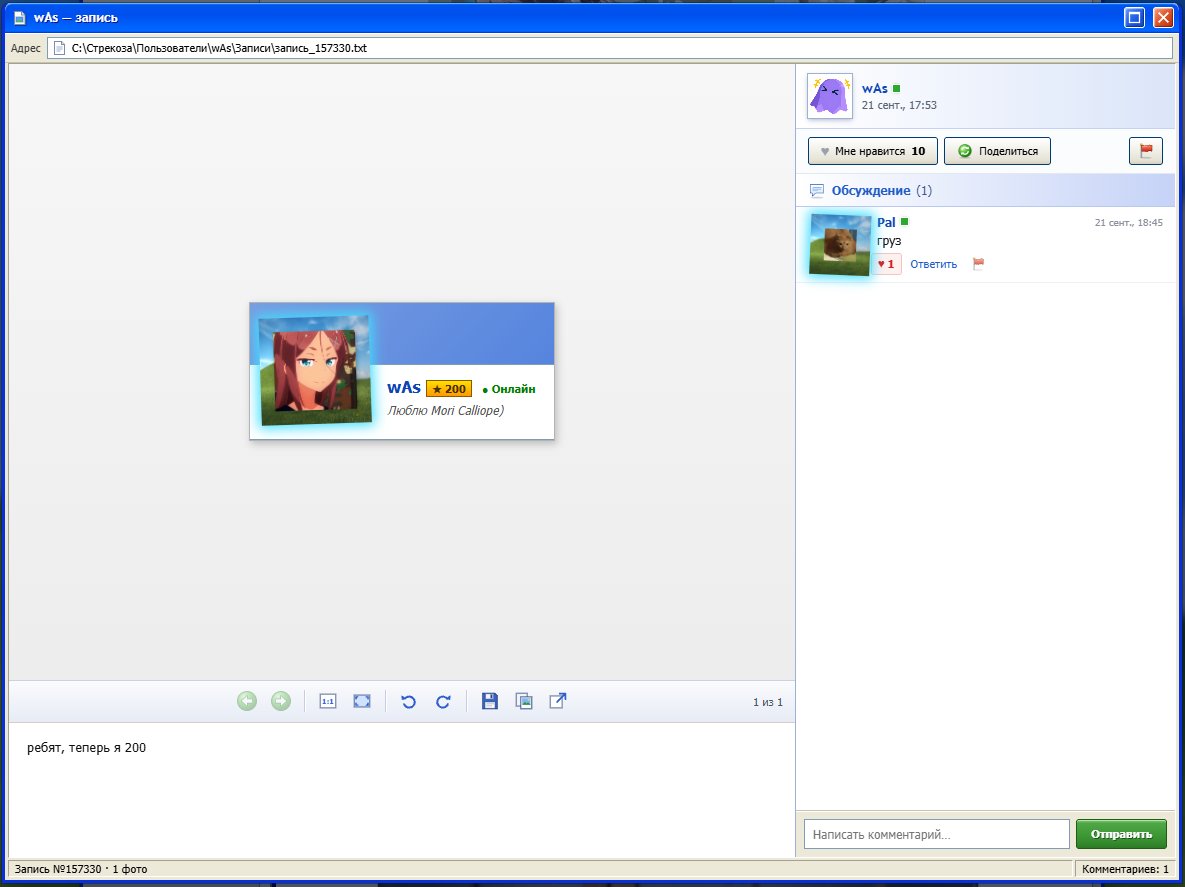Focus the Написать комментарий input field

936,834
